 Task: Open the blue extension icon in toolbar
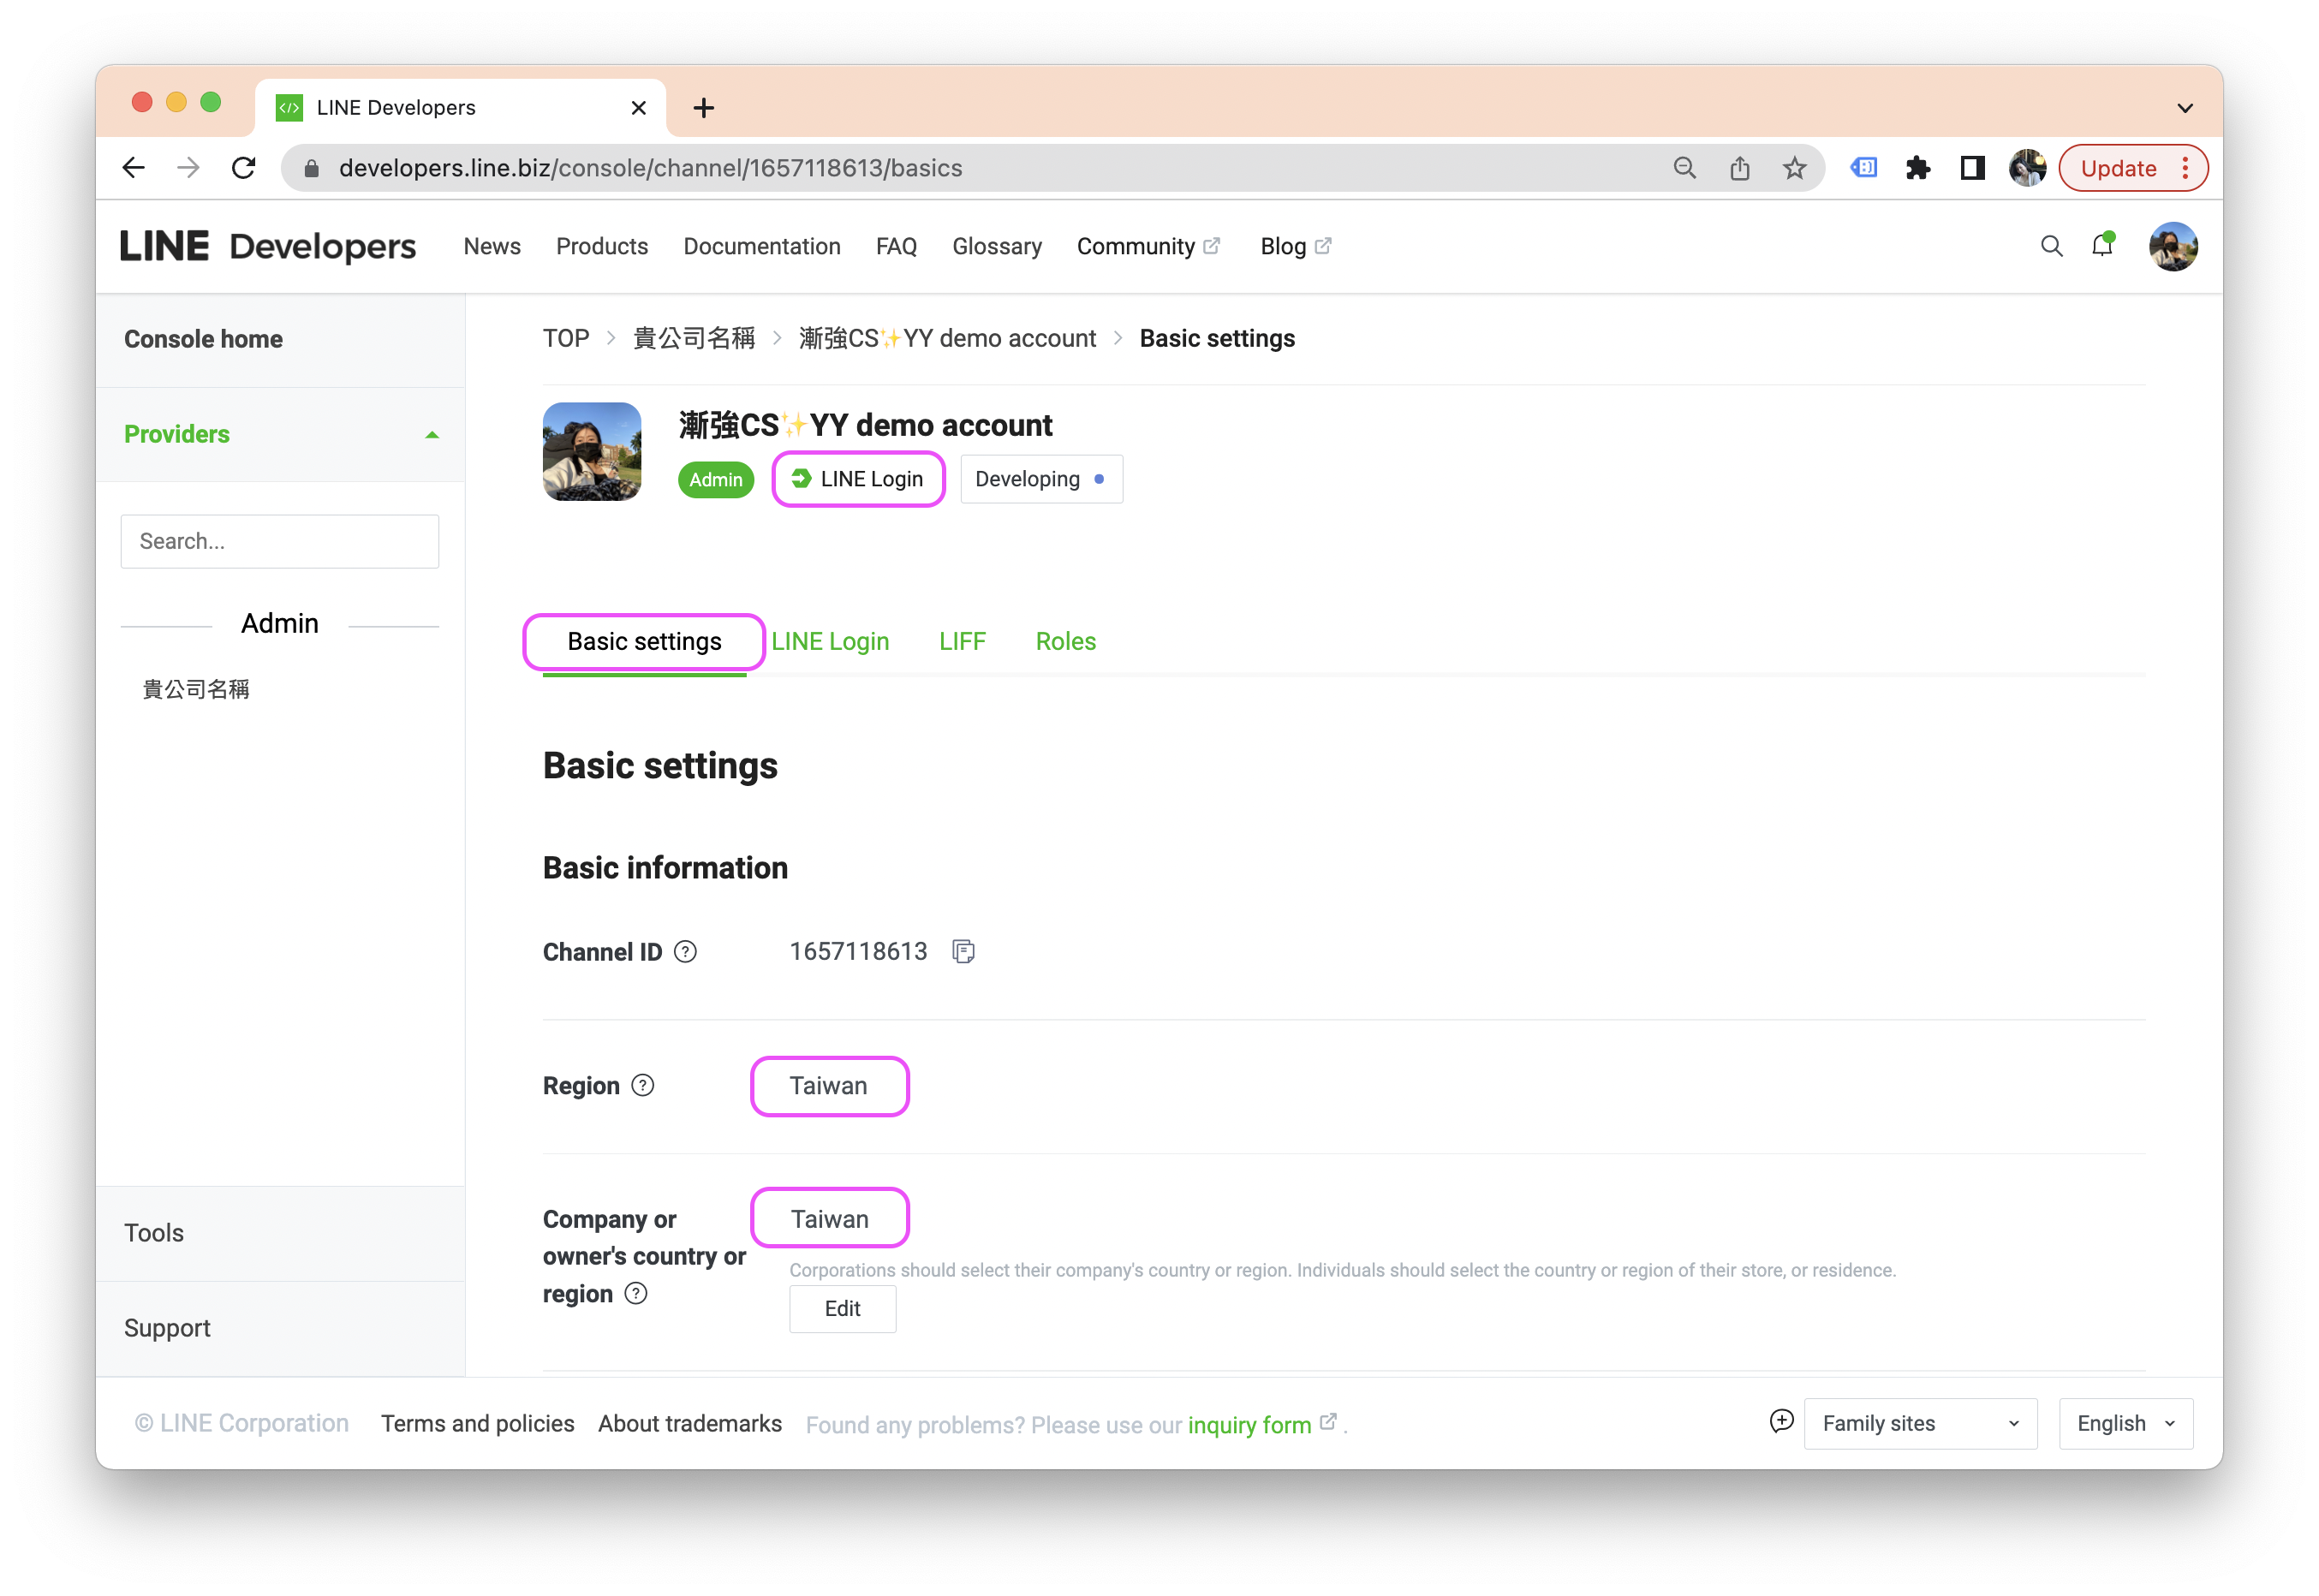click(x=1863, y=168)
